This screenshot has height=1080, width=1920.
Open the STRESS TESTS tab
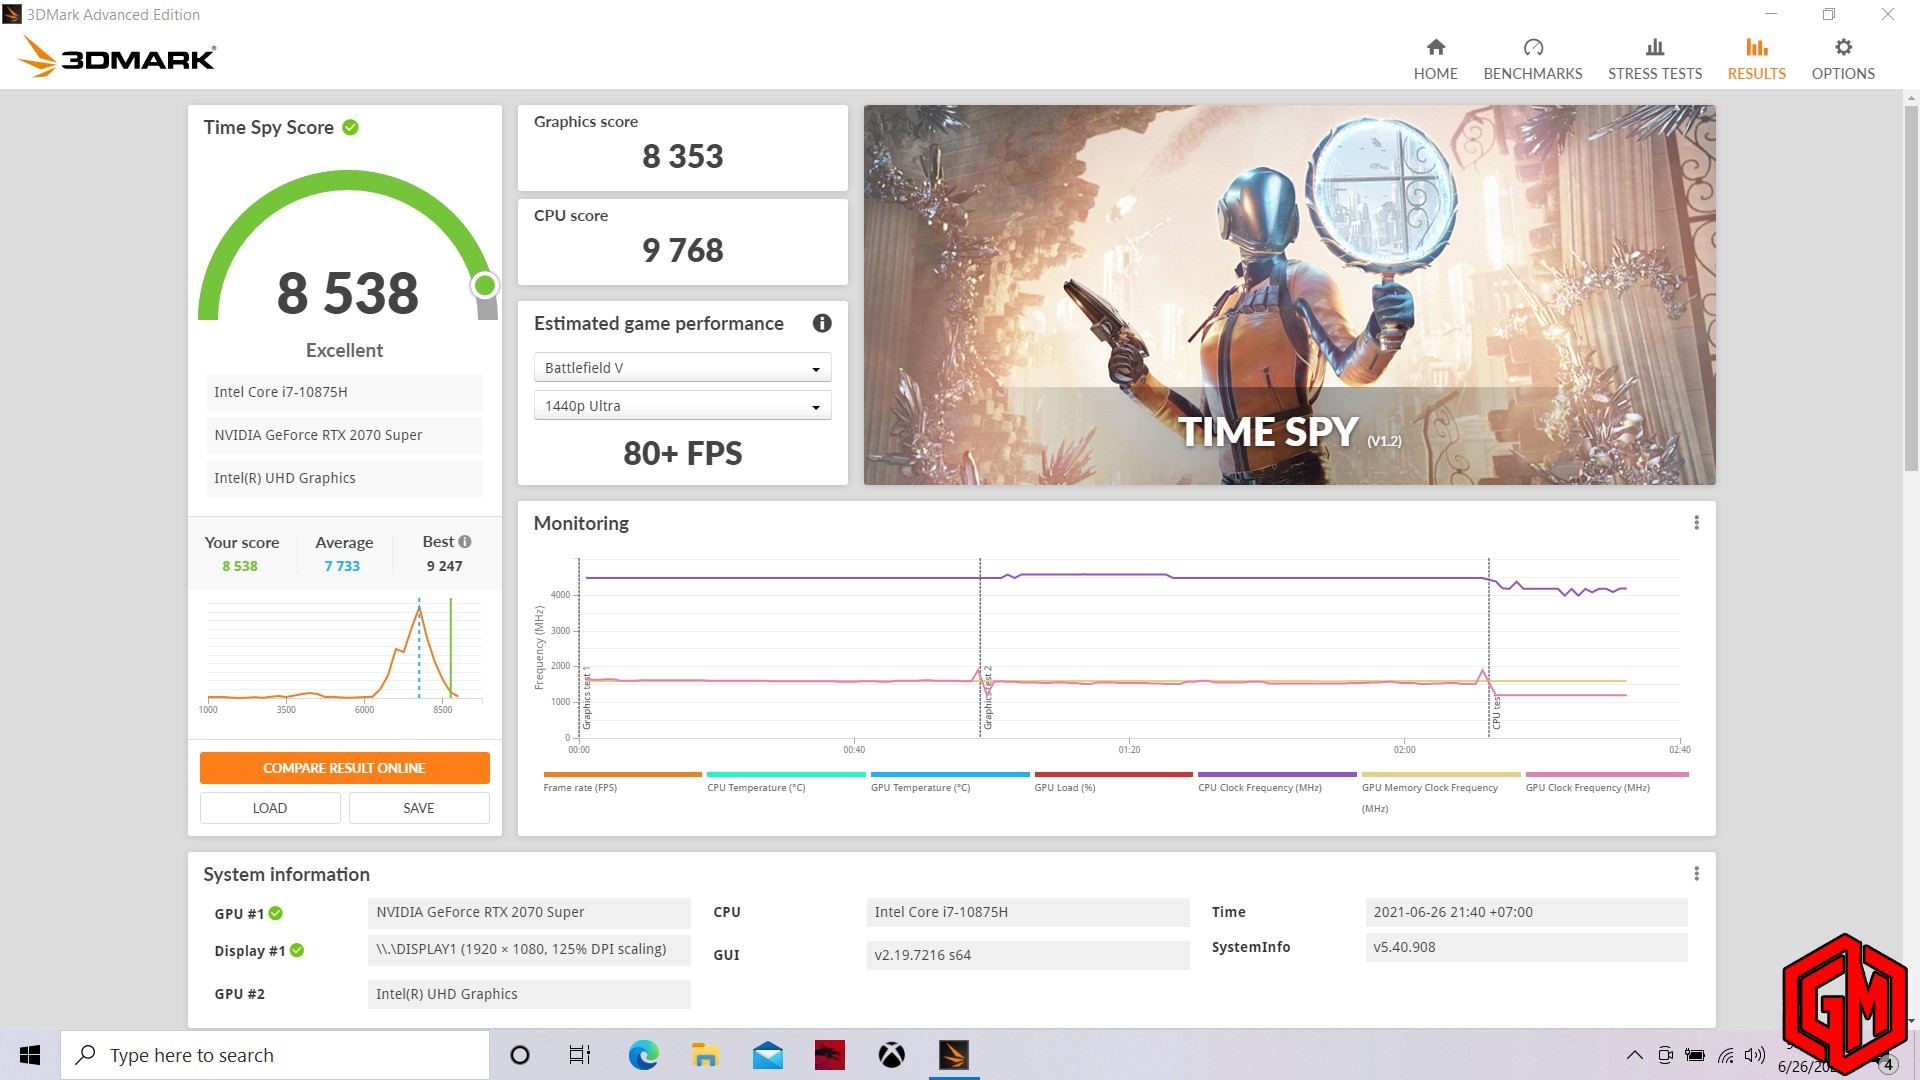pos(1654,59)
